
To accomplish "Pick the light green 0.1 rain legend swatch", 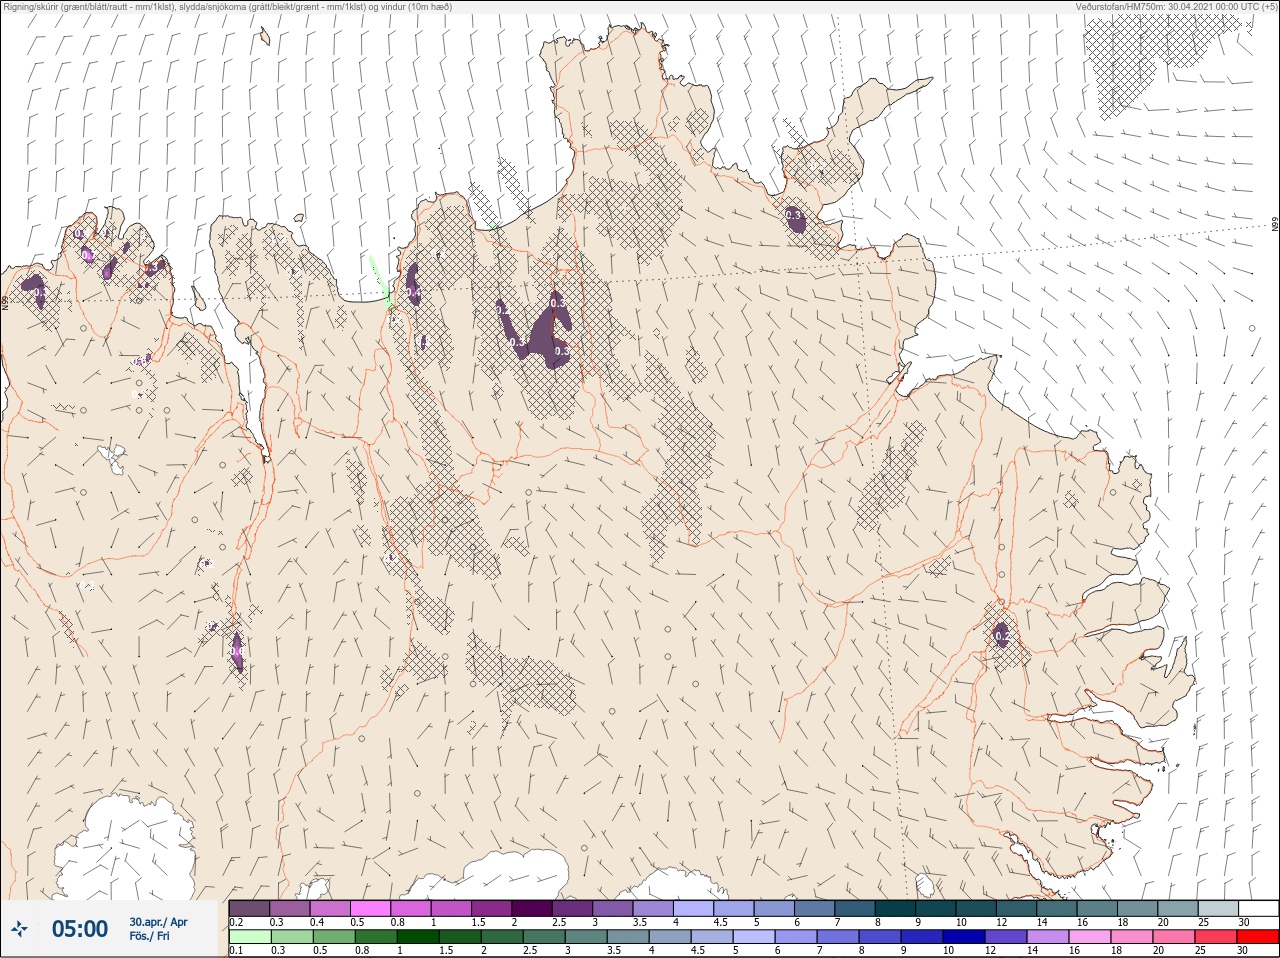I will (x=250, y=937).
